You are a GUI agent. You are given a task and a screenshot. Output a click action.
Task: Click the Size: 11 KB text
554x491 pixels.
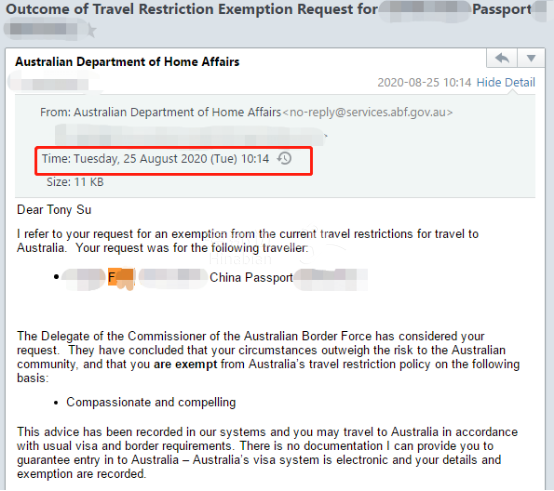pos(75,182)
